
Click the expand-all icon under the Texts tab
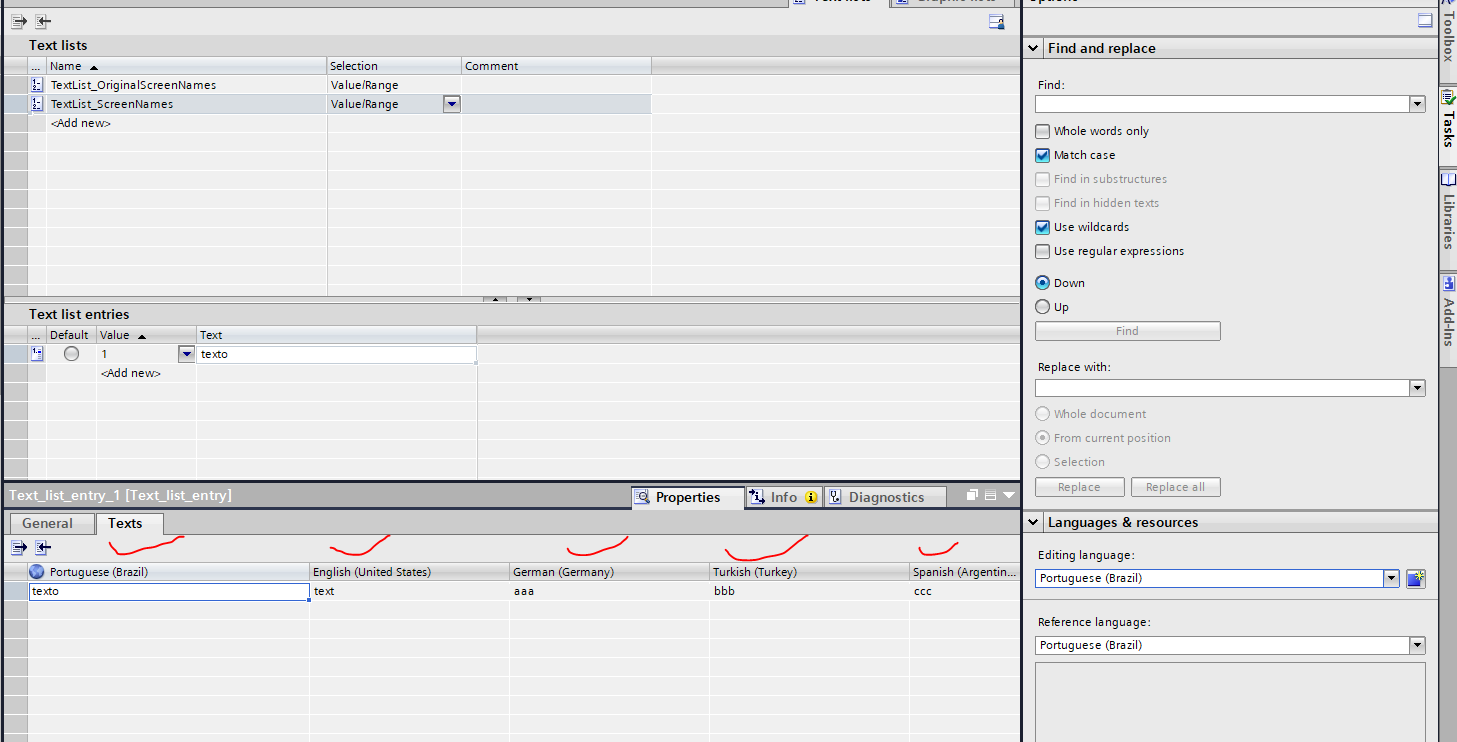click(19, 547)
